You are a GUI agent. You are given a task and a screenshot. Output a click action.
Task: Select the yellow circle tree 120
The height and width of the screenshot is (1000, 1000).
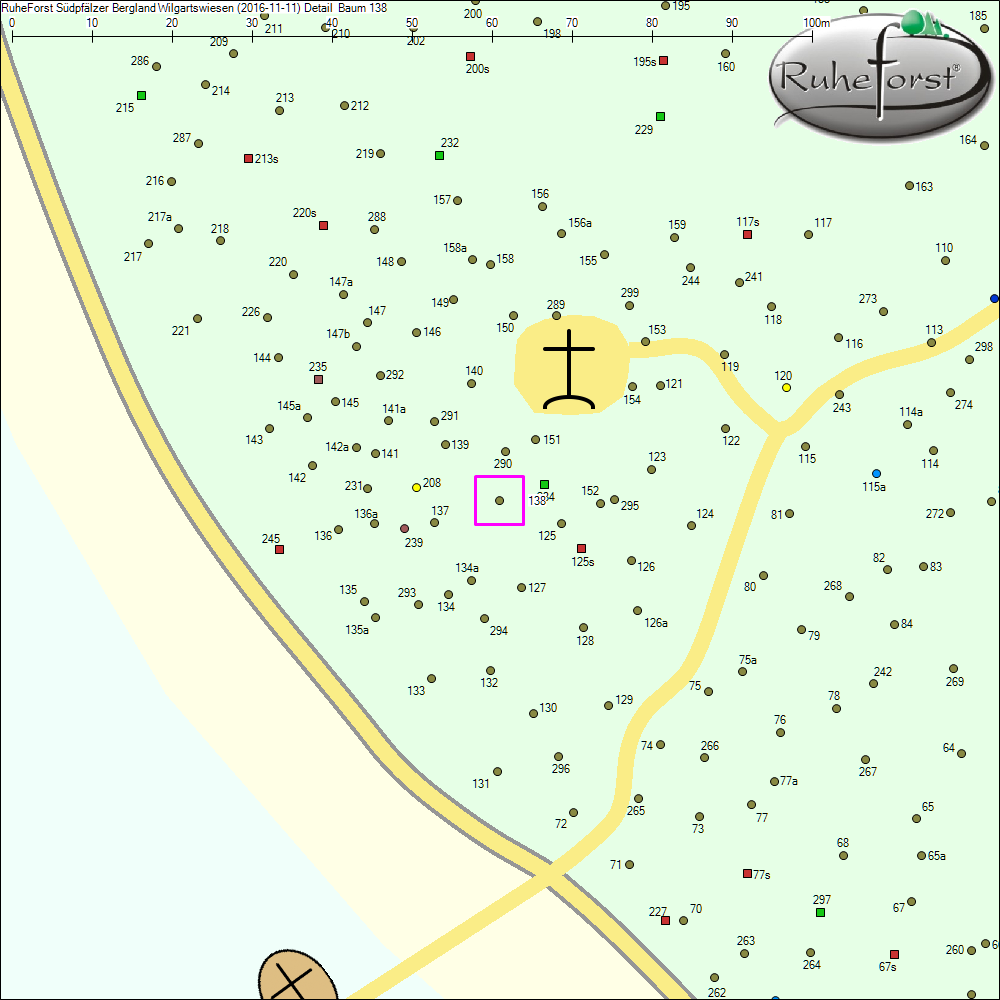tap(786, 388)
